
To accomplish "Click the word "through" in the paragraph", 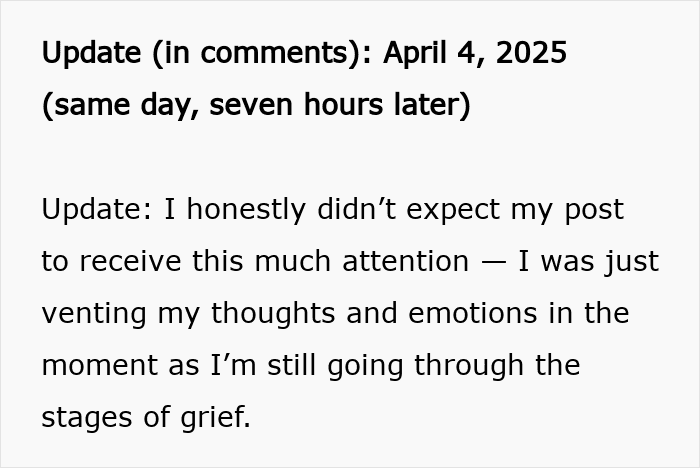I will coord(474,365).
